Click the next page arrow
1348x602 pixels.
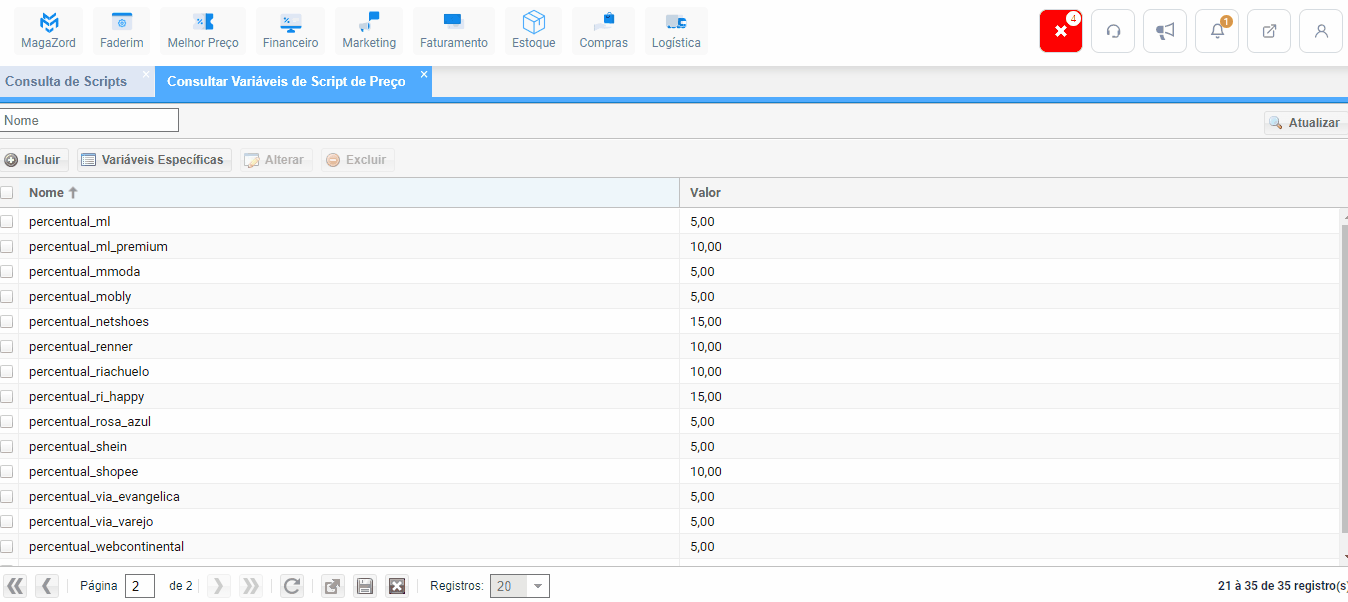[x=218, y=586]
